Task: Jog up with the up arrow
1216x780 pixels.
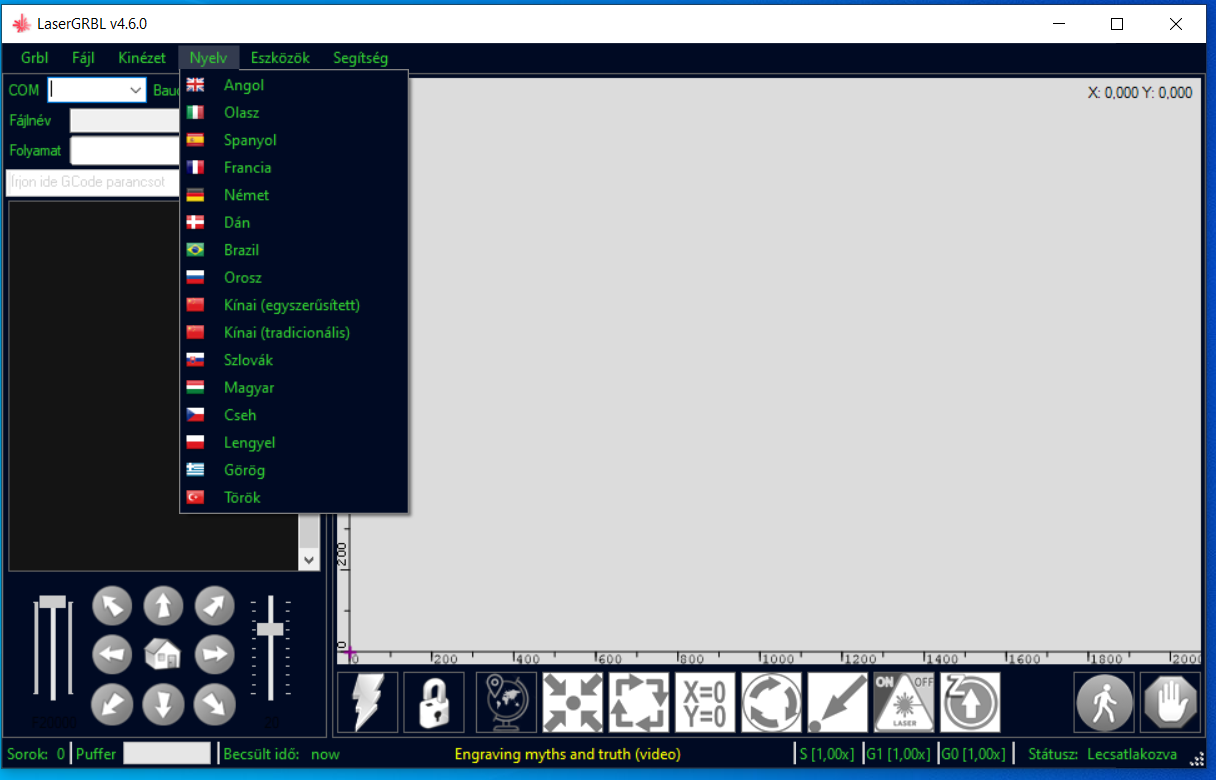Action: [163, 606]
